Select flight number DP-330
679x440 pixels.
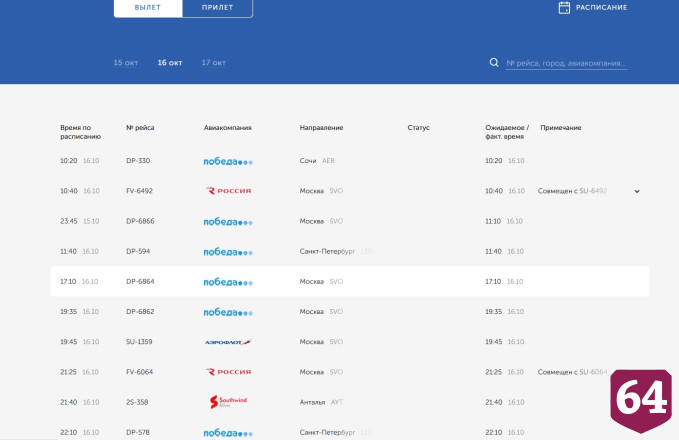click(138, 161)
